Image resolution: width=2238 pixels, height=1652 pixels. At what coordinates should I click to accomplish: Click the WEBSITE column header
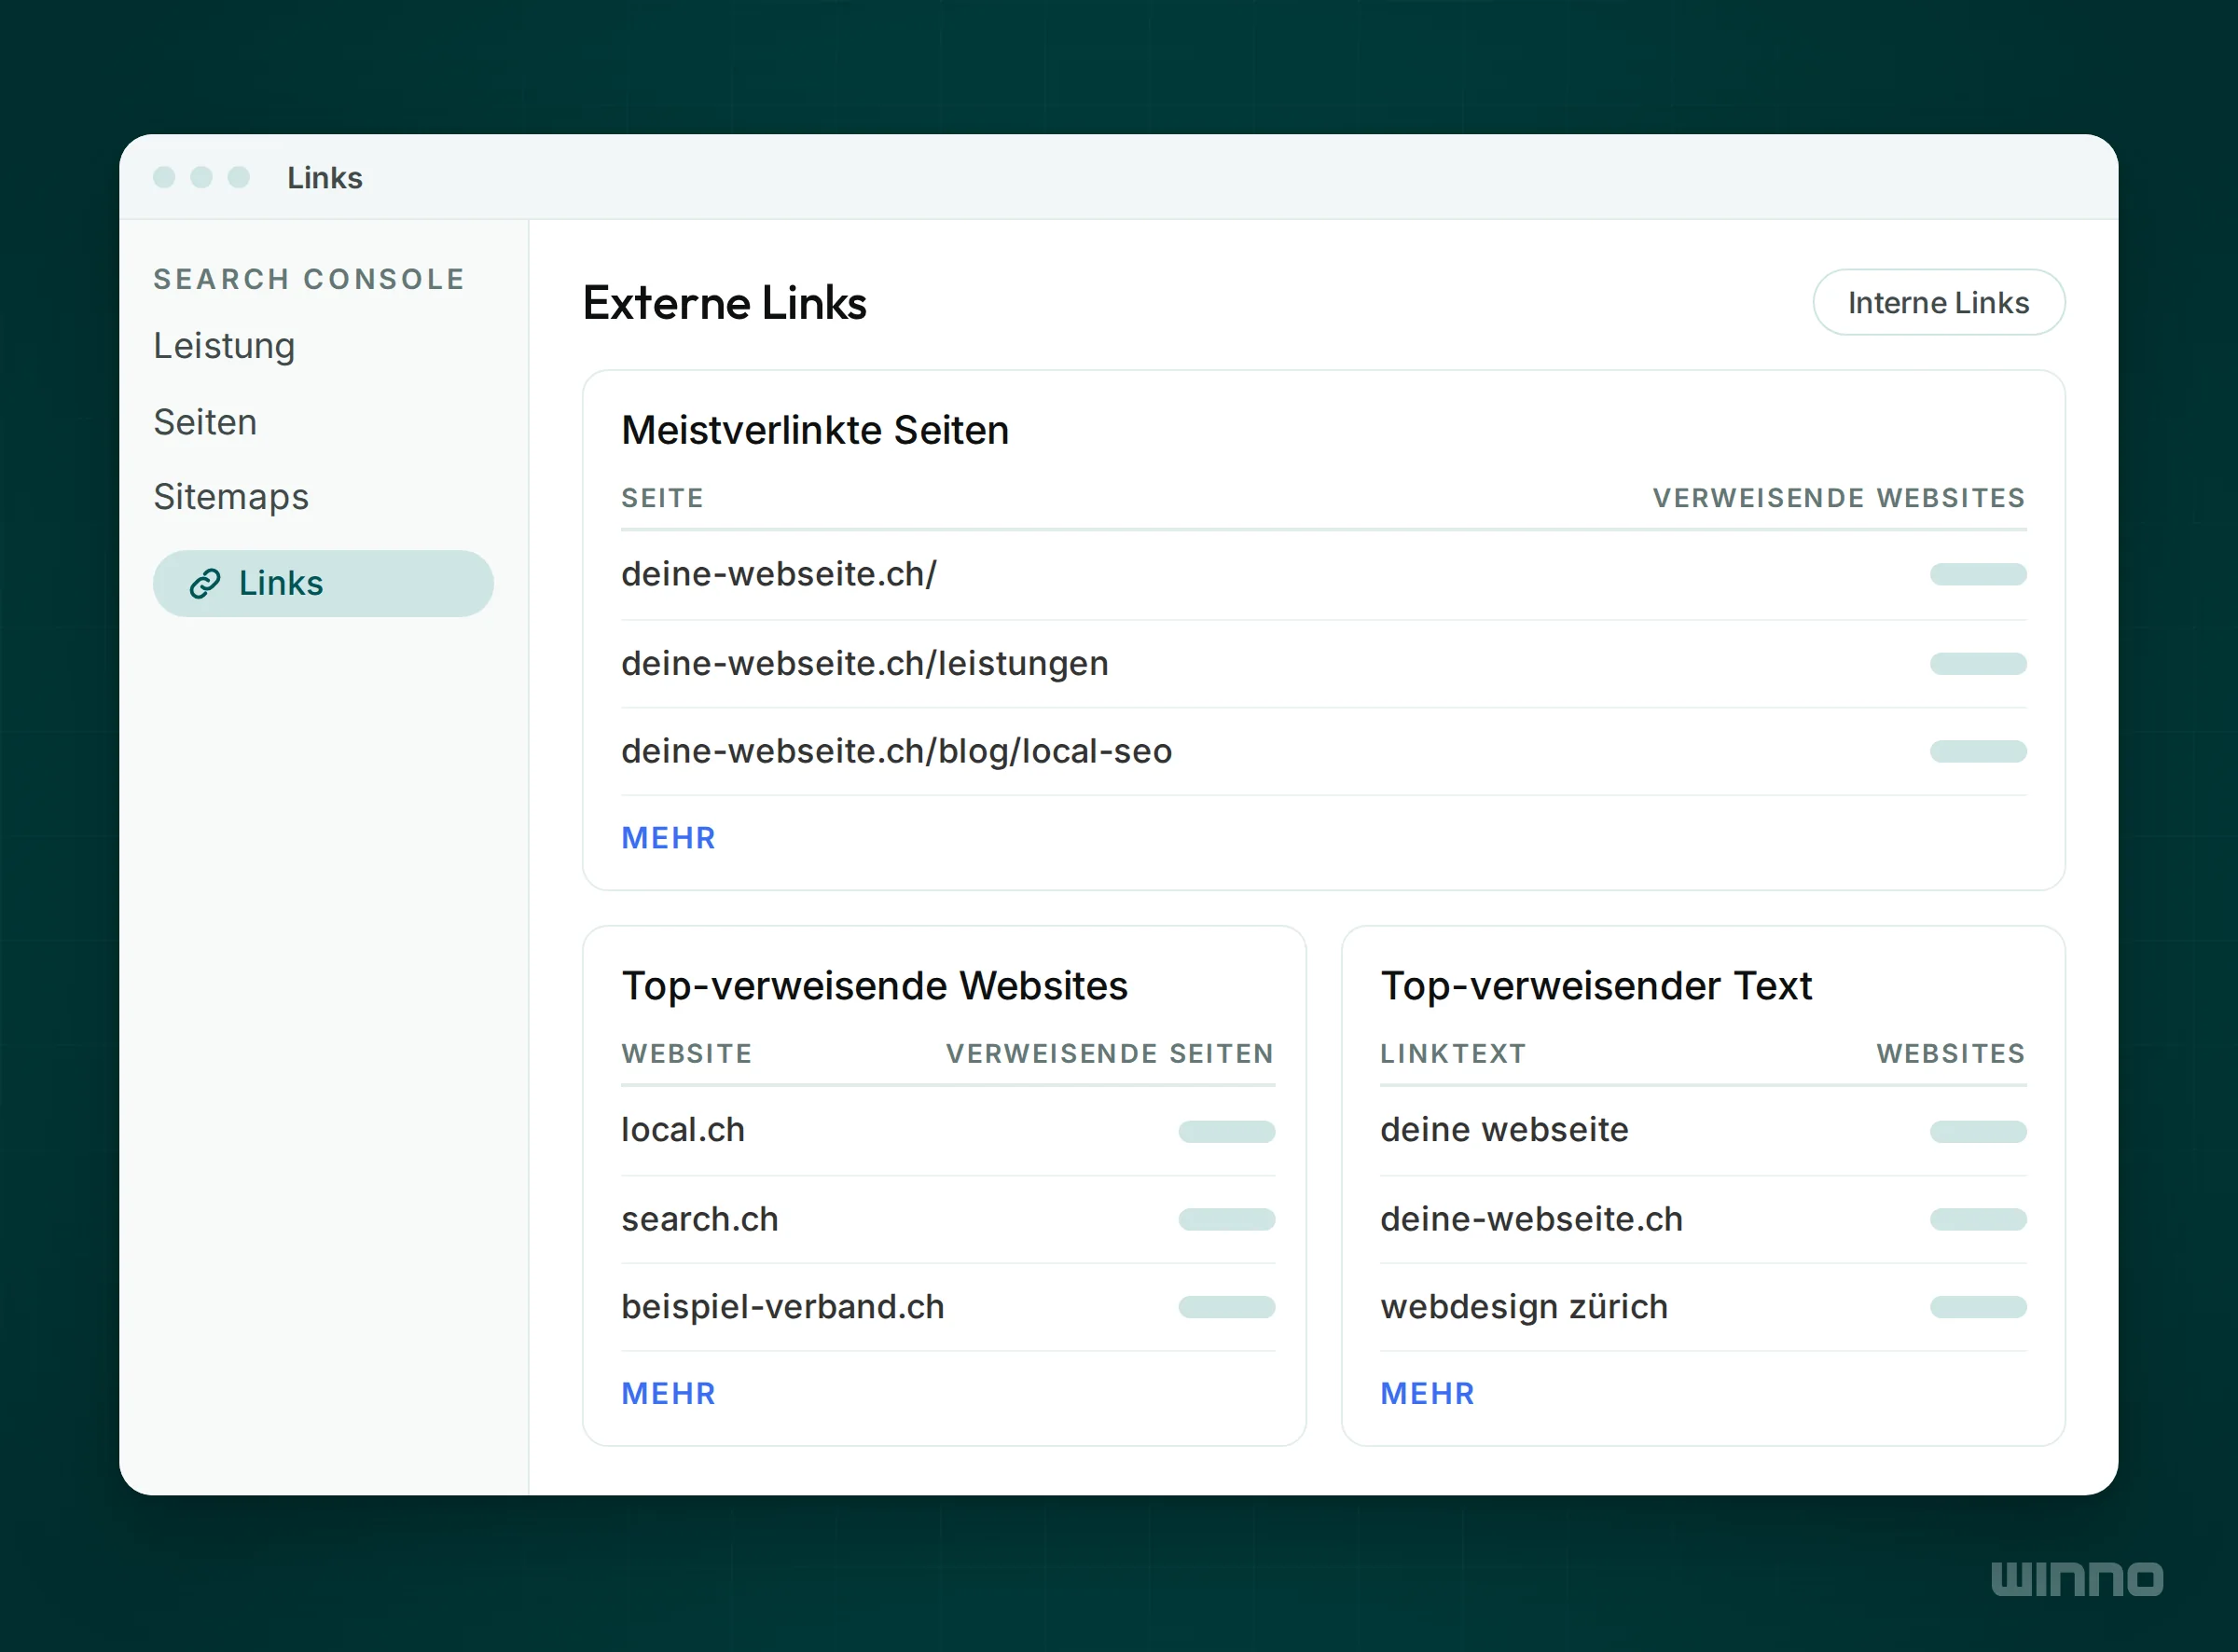tap(686, 1054)
